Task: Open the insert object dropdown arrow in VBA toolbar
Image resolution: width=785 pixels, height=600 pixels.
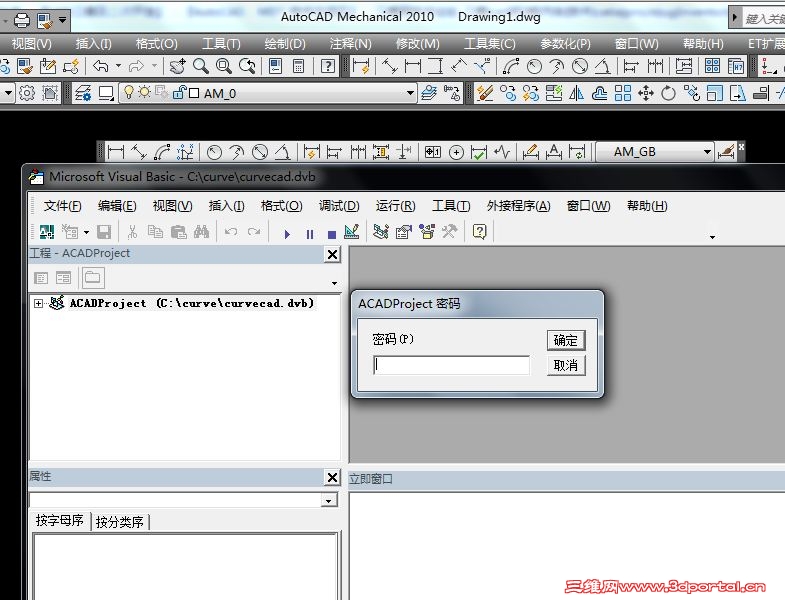Action: point(87,232)
